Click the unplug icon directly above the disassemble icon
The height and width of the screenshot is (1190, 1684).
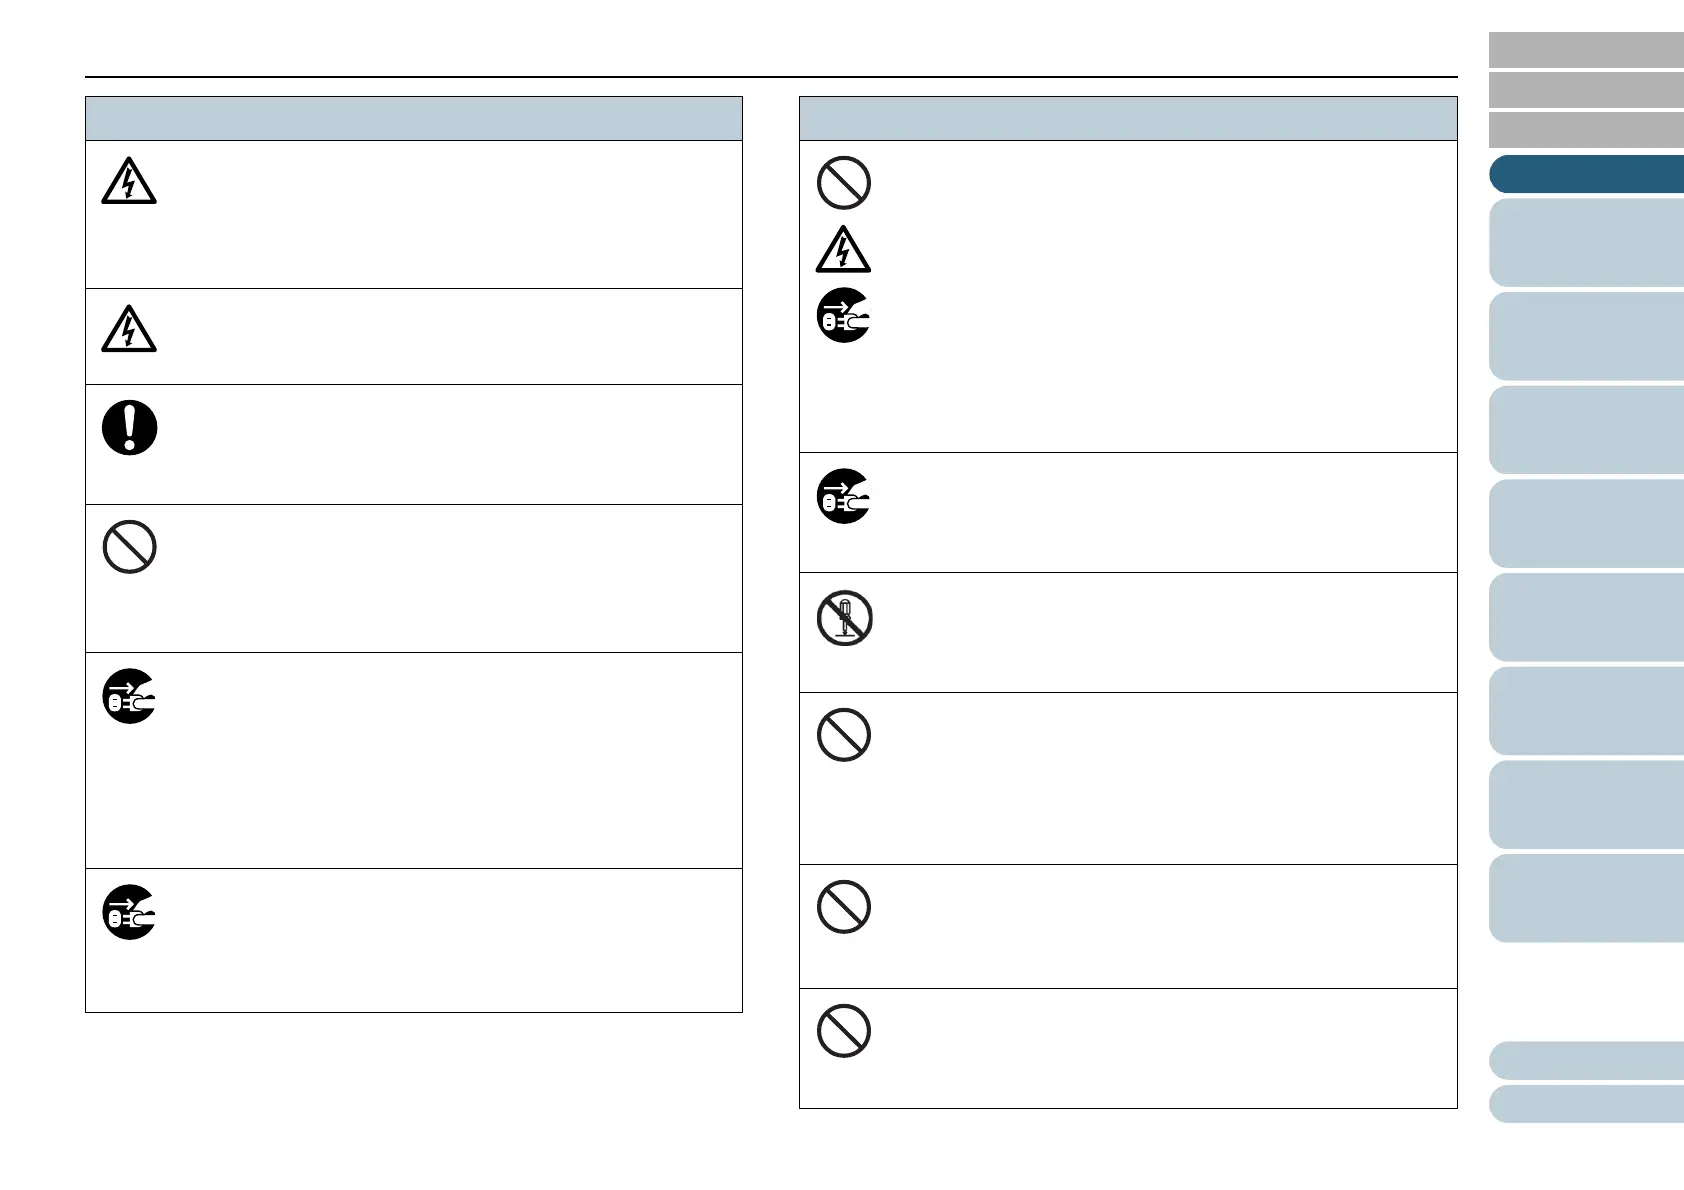844,496
